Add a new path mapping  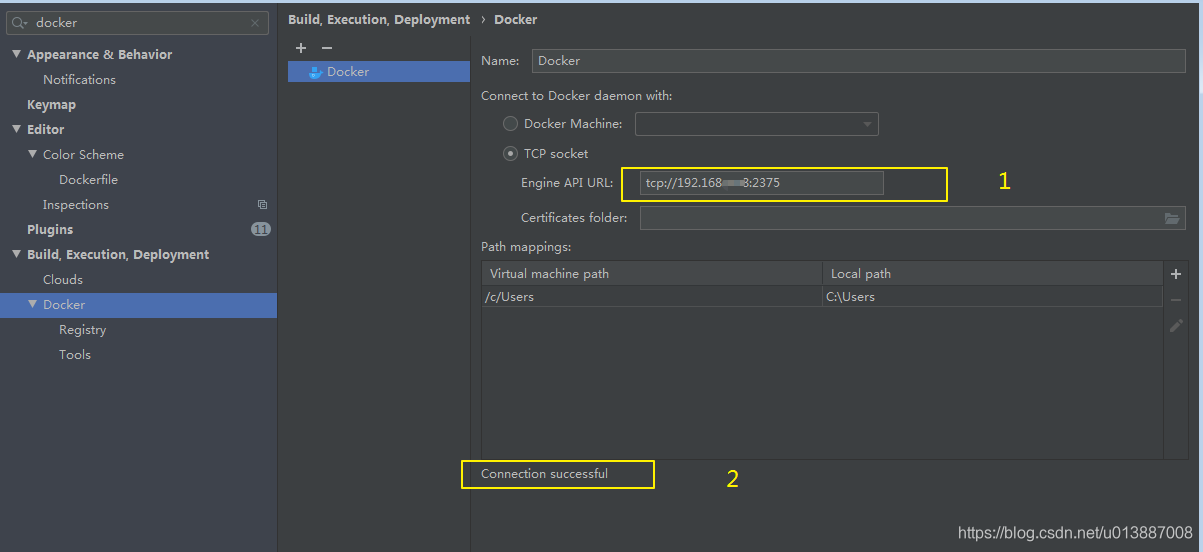tap(1176, 274)
